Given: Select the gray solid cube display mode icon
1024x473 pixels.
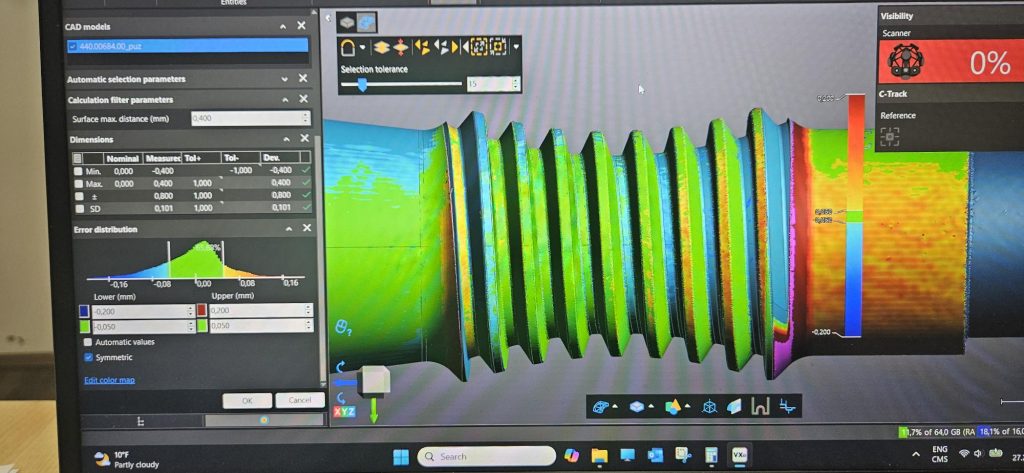Looking at the screenshot, I should click(345, 20).
